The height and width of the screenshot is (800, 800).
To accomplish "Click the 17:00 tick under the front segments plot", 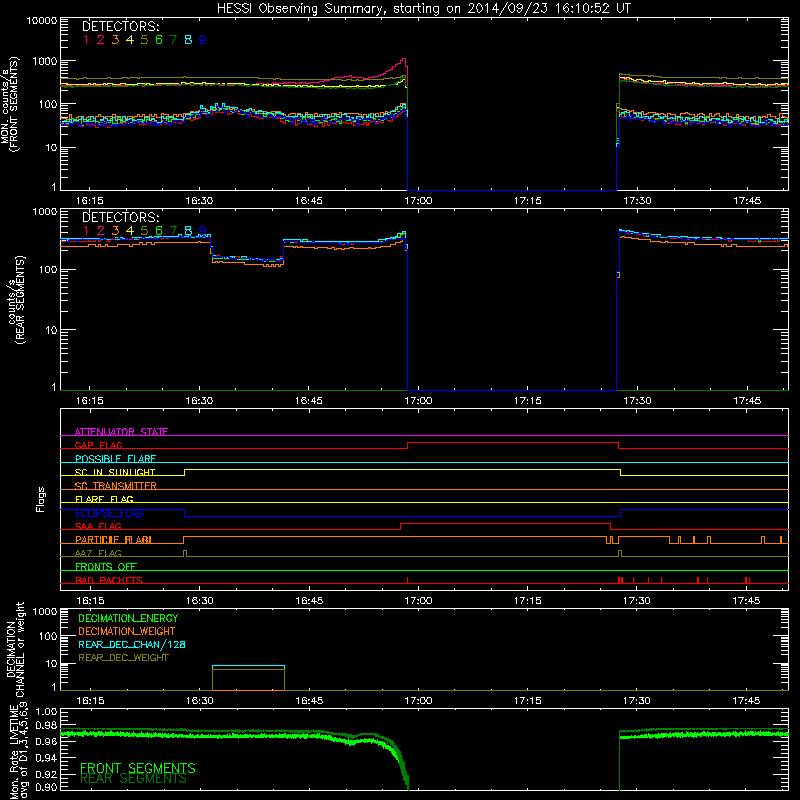I will coord(418,201).
